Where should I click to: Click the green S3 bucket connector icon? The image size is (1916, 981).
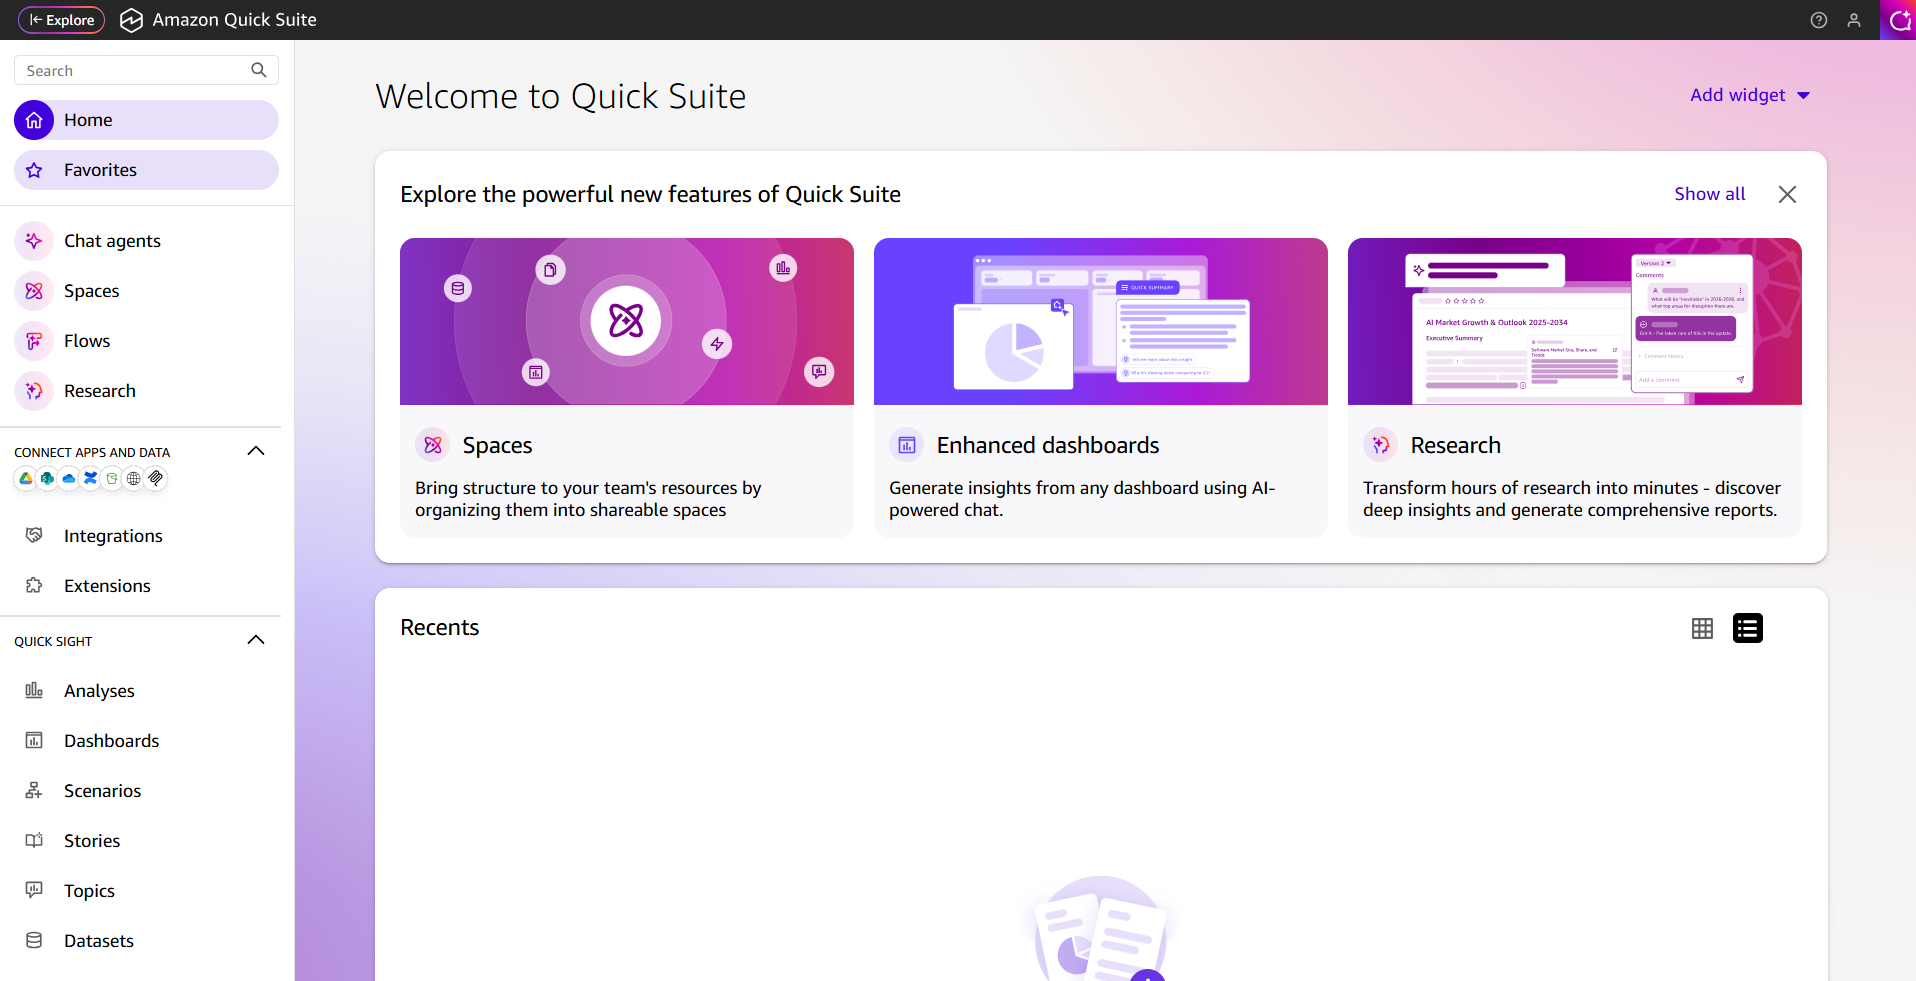point(112,479)
